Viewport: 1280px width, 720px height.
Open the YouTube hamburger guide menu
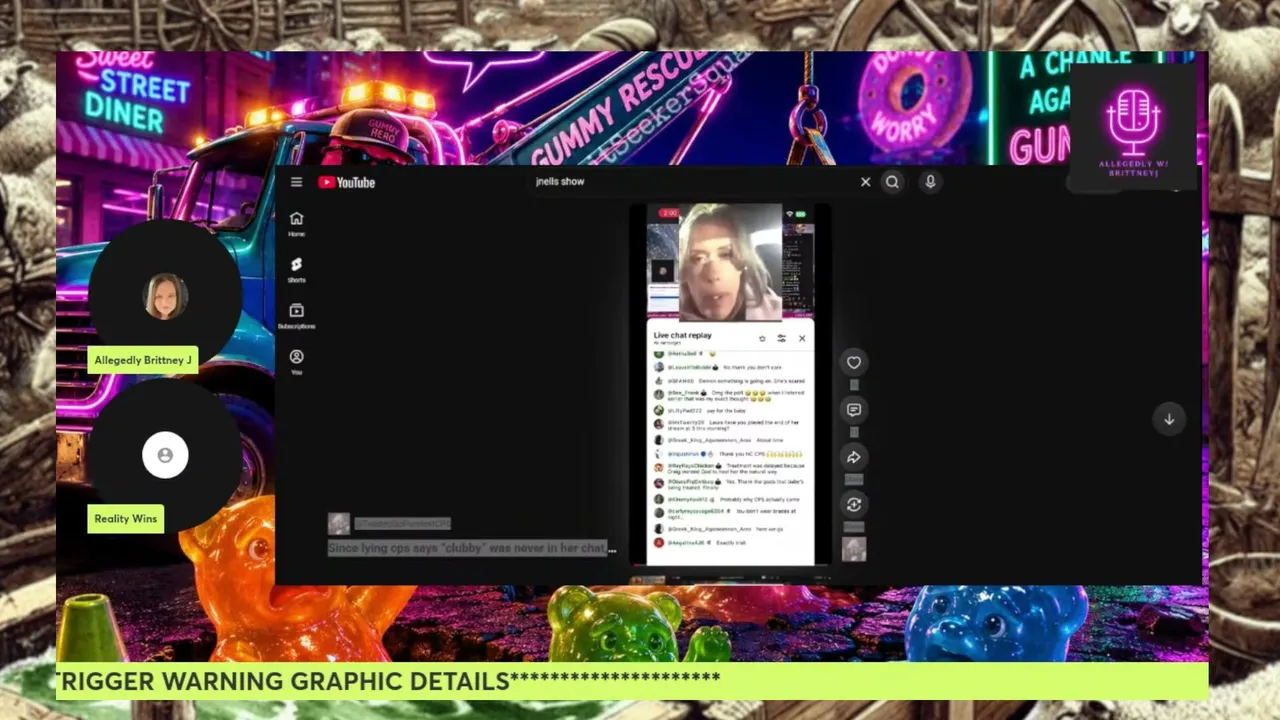(296, 182)
